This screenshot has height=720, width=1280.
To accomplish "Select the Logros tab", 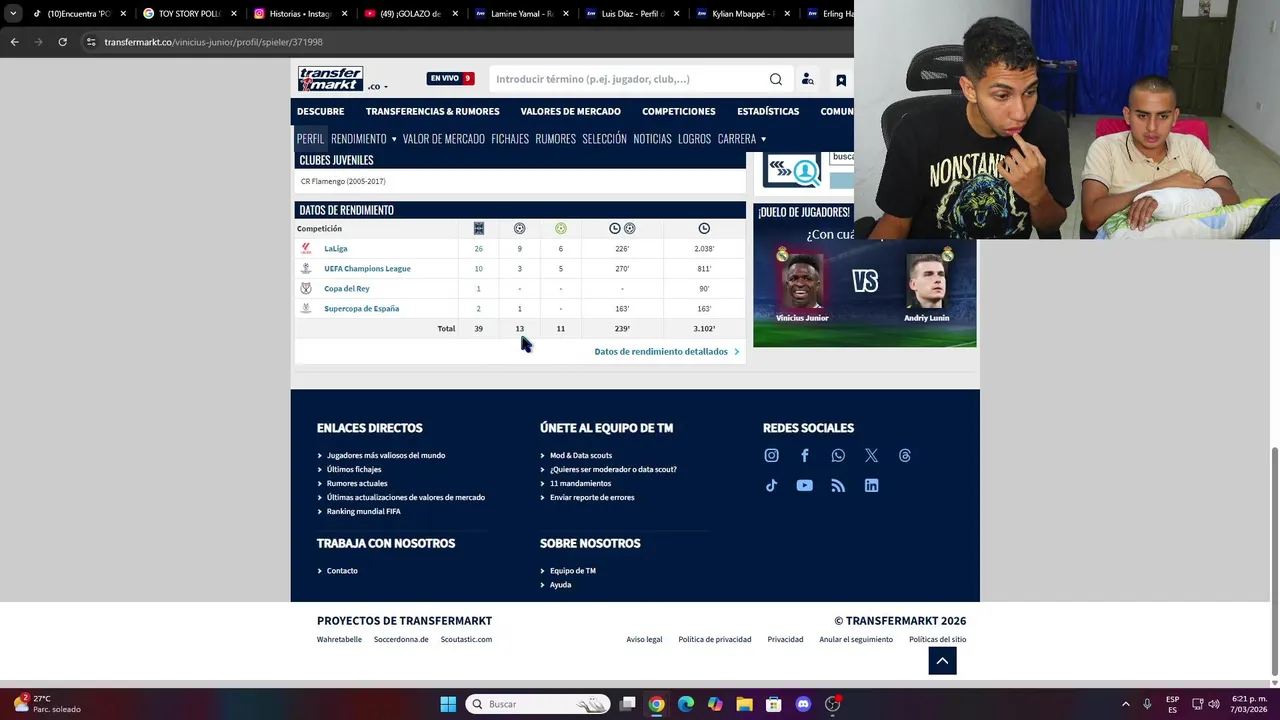I will pyautogui.click(x=694, y=139).
